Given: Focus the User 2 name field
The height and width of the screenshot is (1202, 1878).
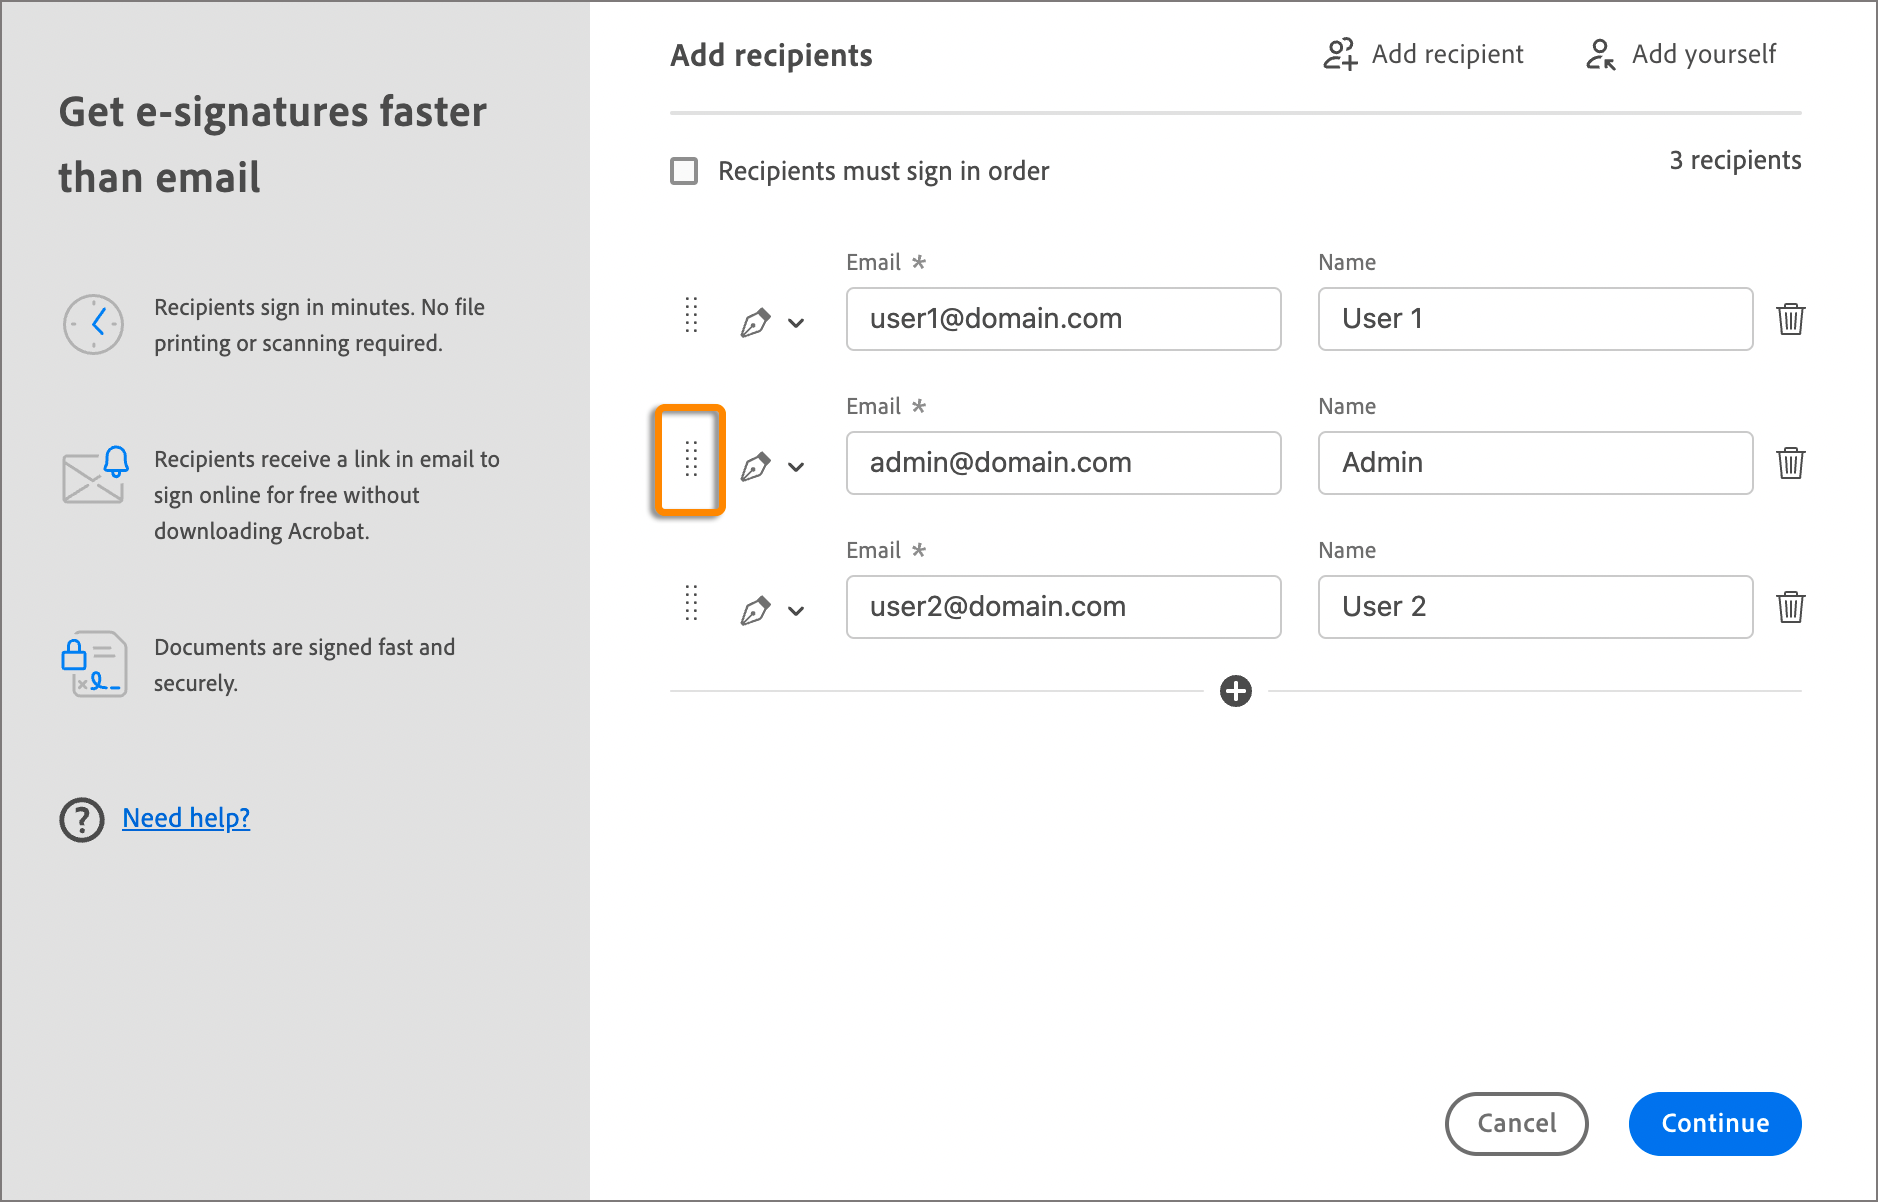Looking at the screenshot, I should pos(1535,607).
